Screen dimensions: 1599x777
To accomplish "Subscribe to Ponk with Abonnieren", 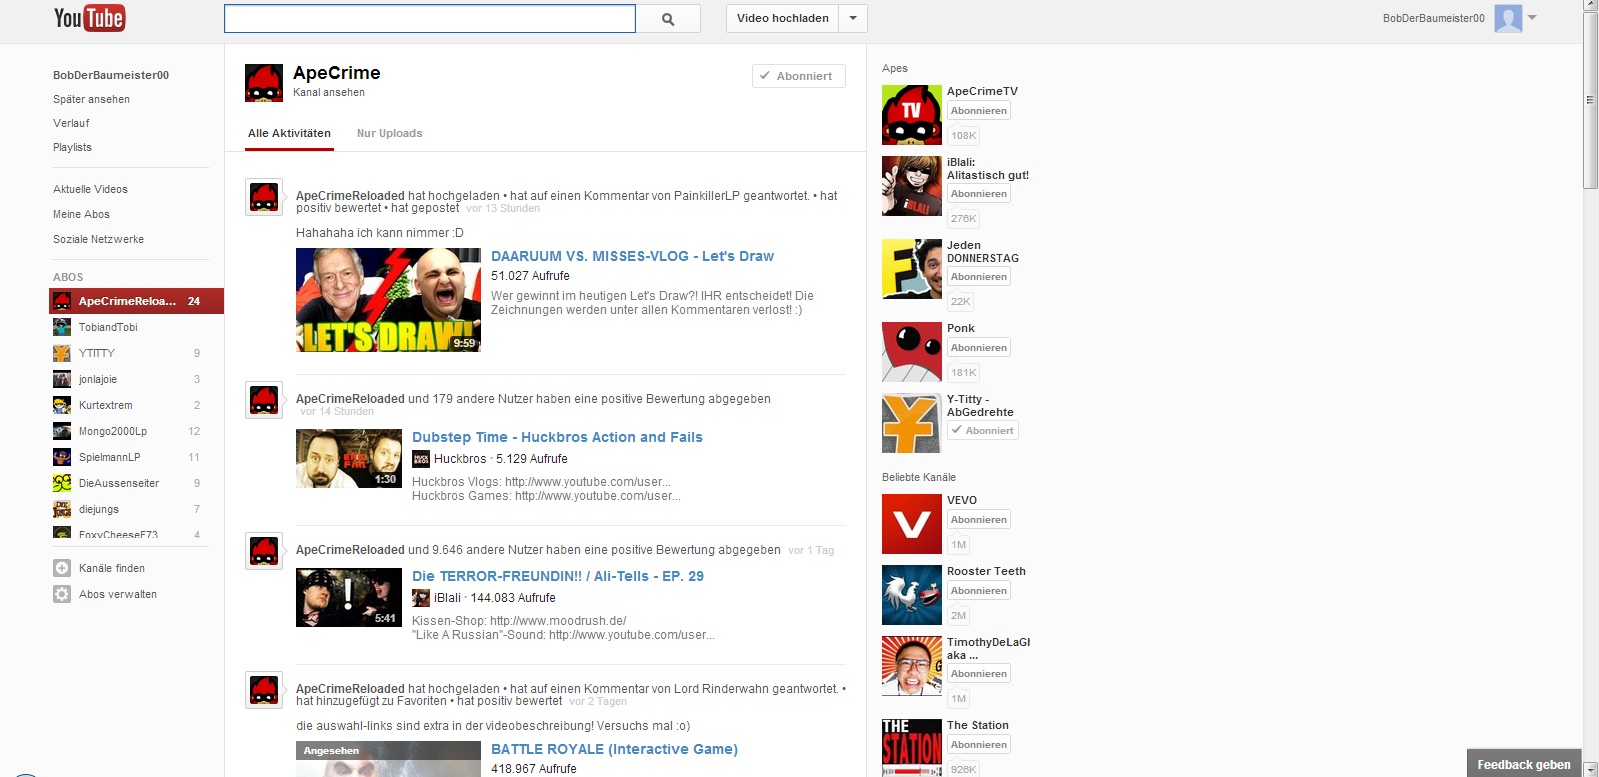I will tap(979, 348).
